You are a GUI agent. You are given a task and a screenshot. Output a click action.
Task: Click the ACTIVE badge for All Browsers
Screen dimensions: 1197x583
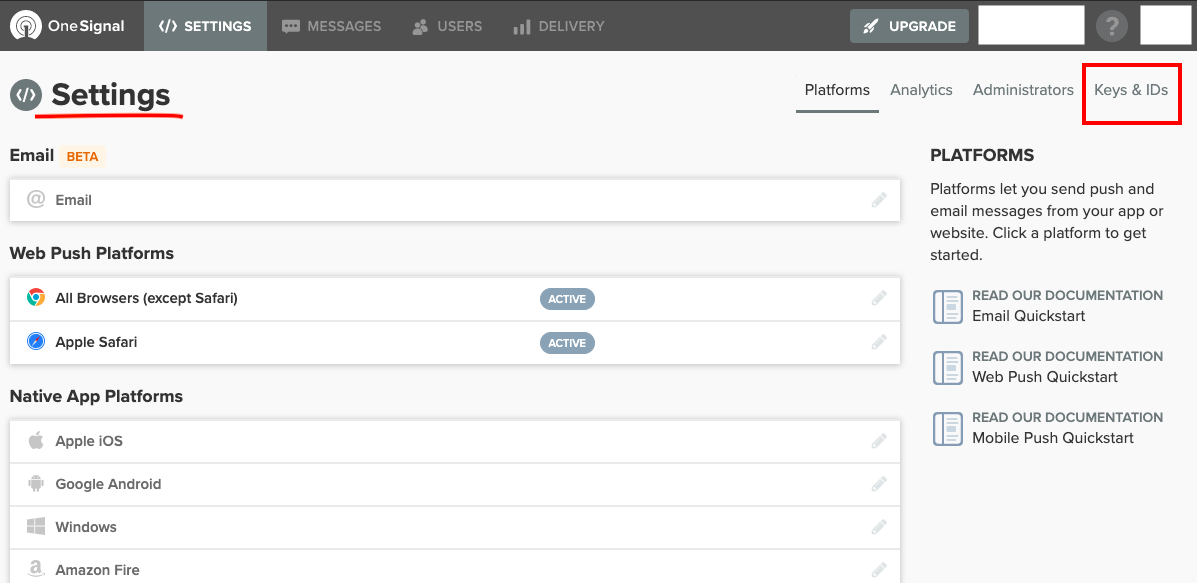pos(567,299)
